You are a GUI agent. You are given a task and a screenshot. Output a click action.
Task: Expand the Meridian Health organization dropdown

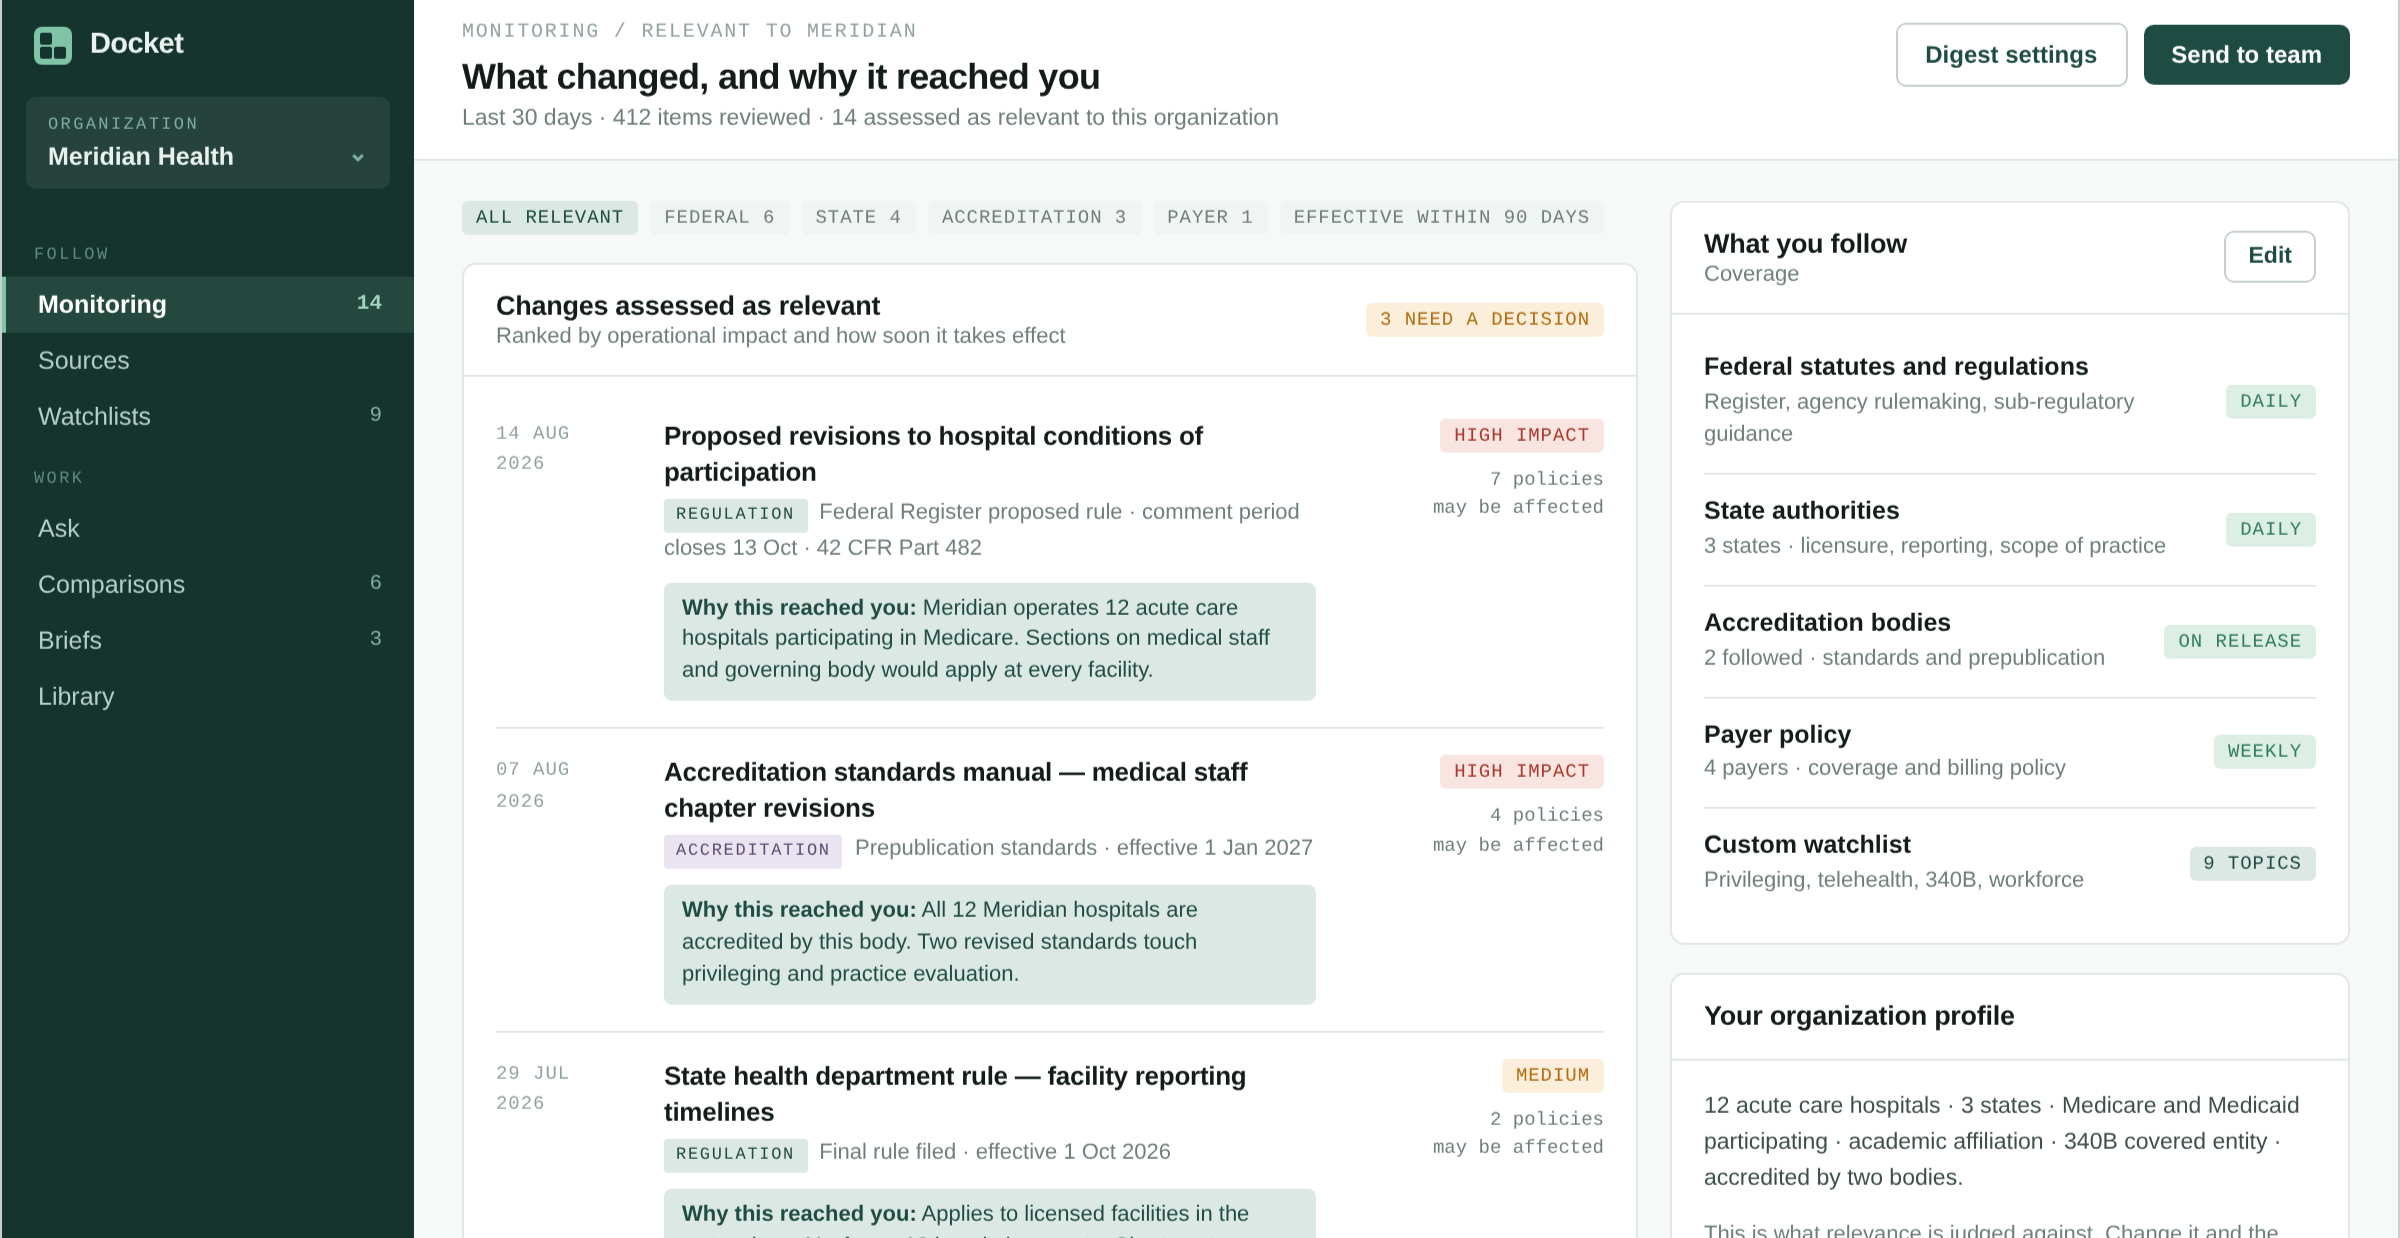pyautogui.click(x=208, y=143)
